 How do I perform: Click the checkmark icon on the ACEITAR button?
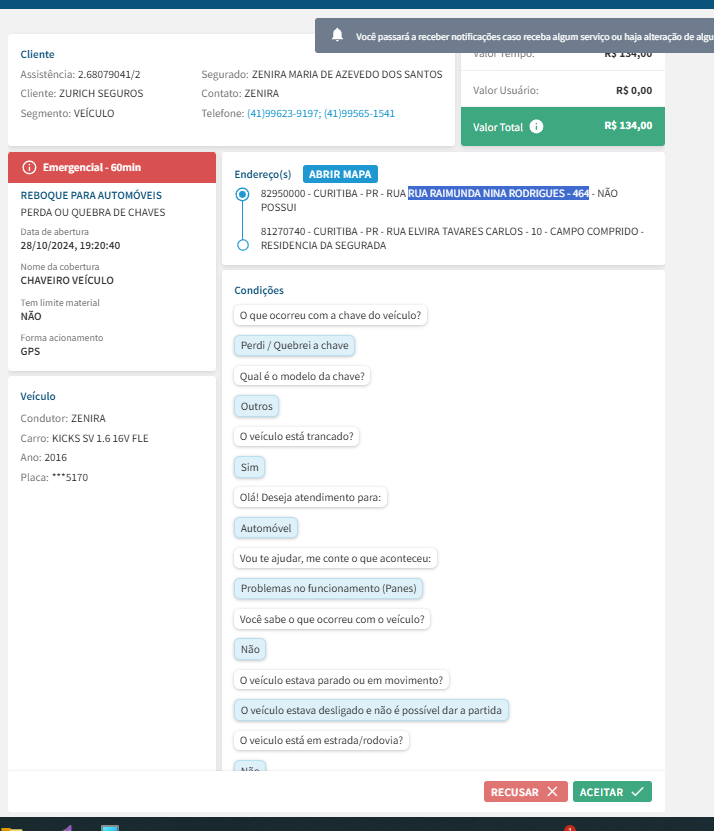(636, 792)
